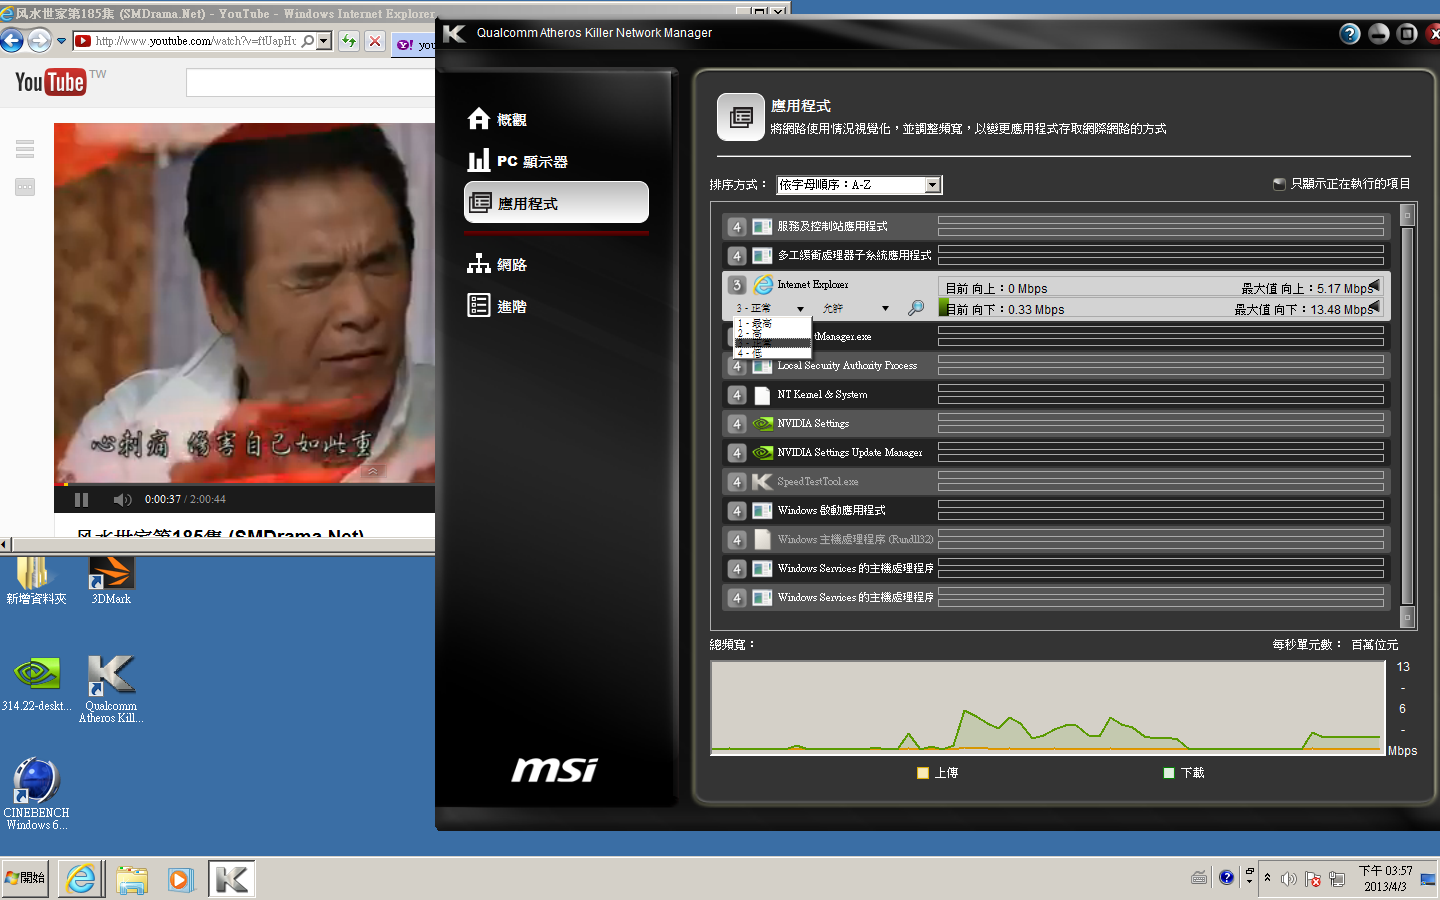Screen dimensions: 1440x900
Task: Click the NVIDIA Settings eye icon
Action: [762, 424]
